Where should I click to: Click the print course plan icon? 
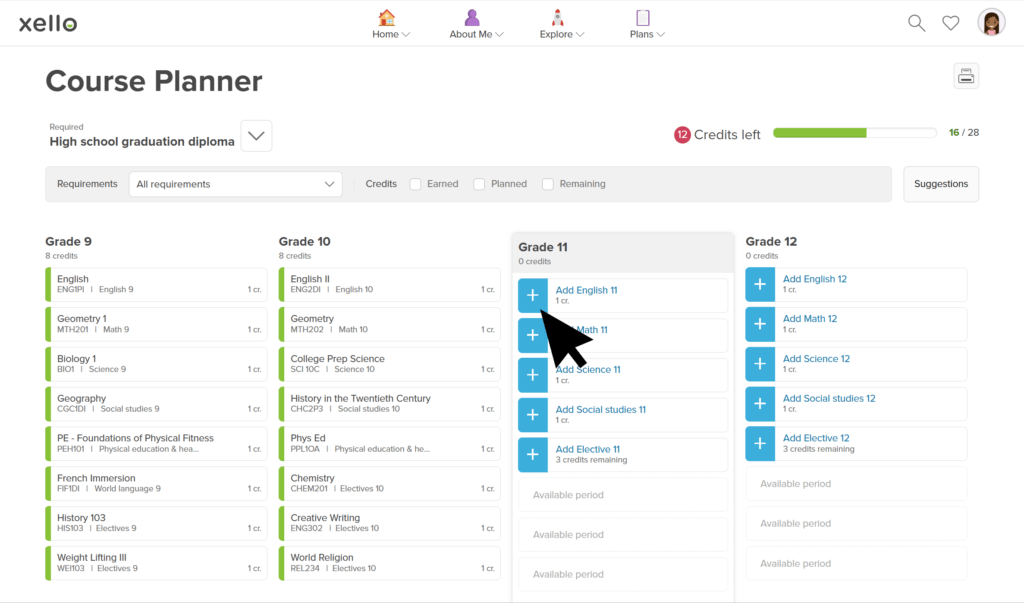(x=966, y=76)
